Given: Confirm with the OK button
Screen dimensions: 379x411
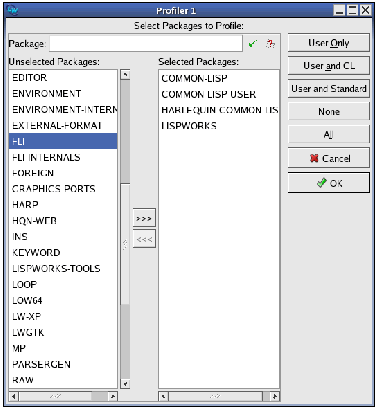Looking at the screenshot, I should tap(329, 183).
